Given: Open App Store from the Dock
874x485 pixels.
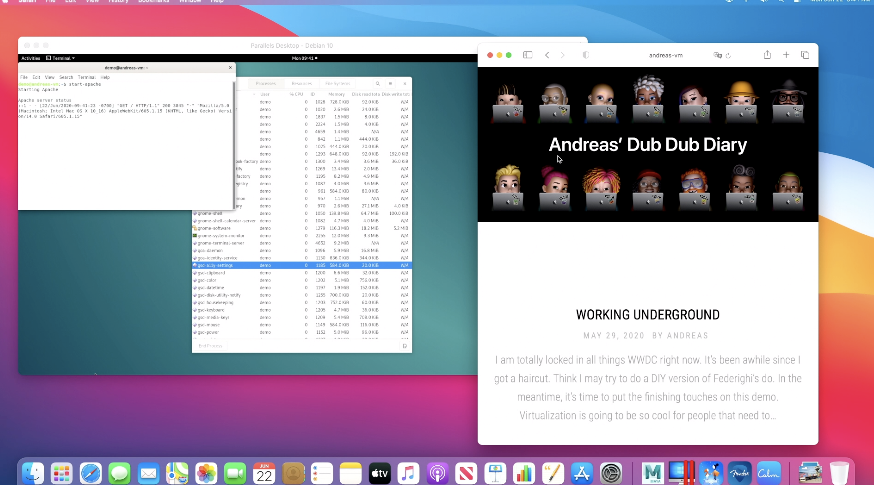Looking at the screenshot, I should pyautogui.click(x=582, y=473).
